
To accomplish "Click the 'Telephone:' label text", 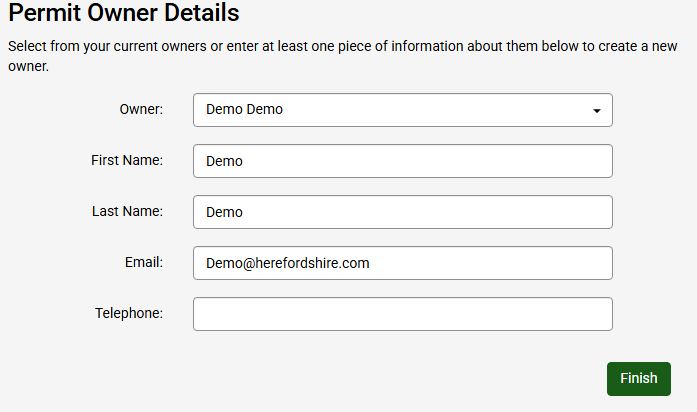I will coord(129,313).
